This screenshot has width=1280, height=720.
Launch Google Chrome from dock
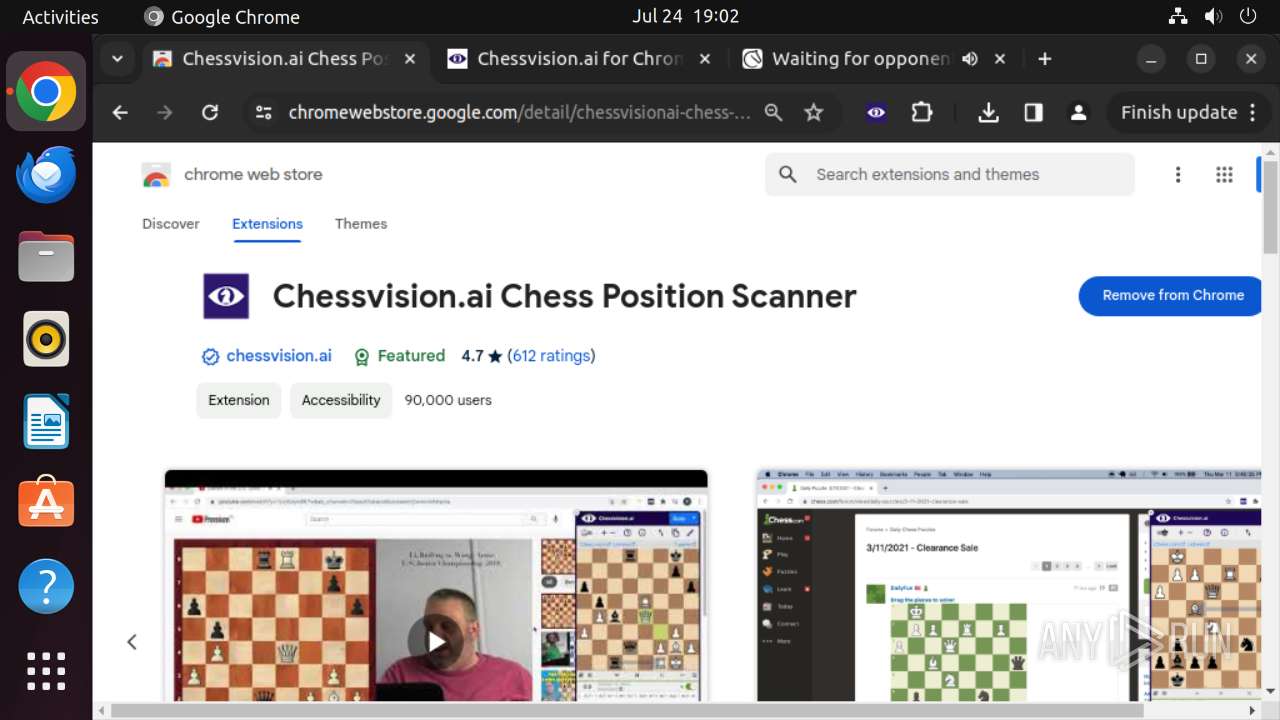coord(46,92)
